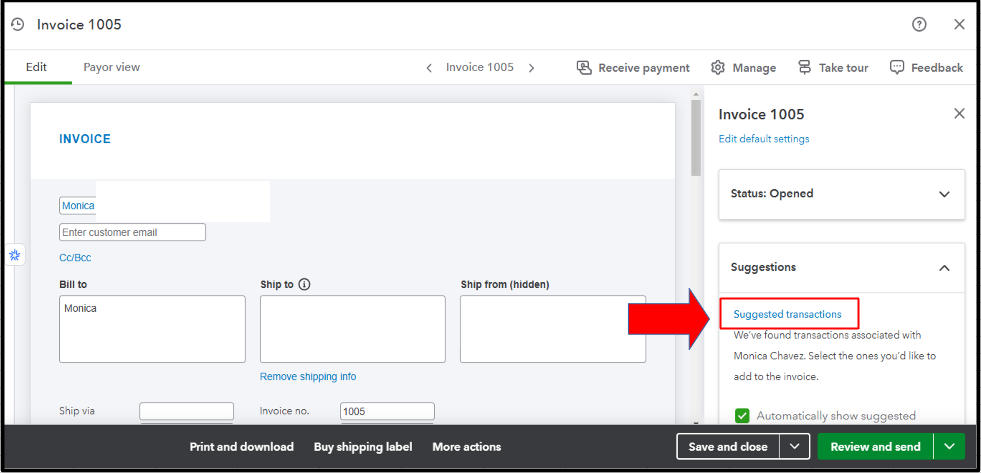The image size is (981, 473).
Task: Select the Edit tab
Action: 36,67
